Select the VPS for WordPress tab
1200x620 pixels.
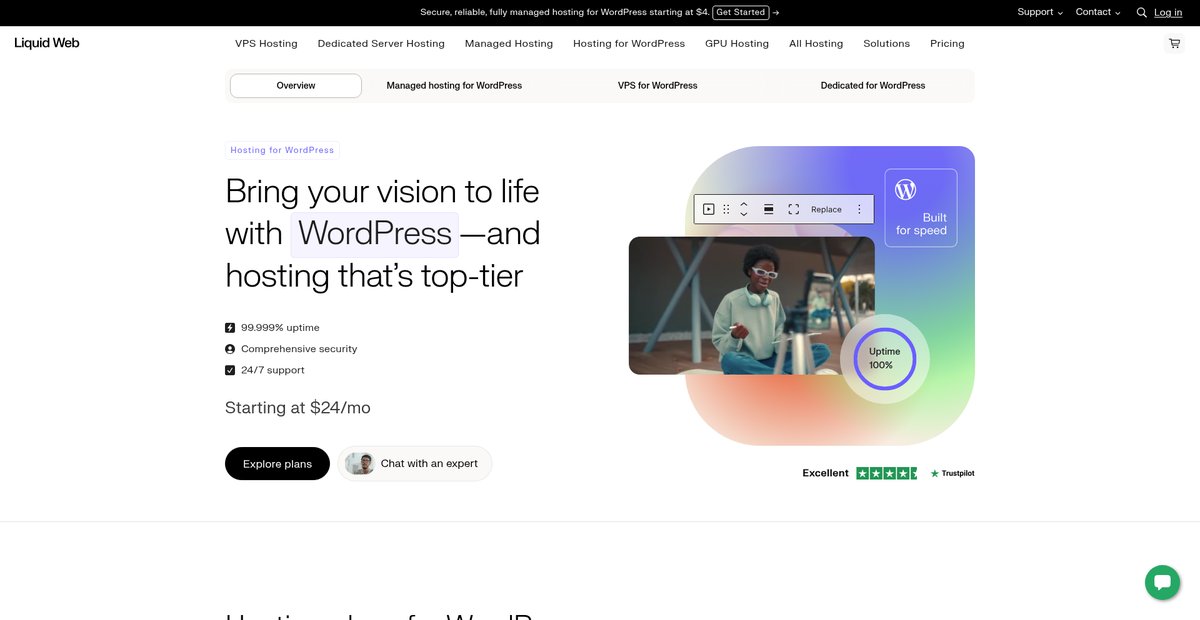657,86
